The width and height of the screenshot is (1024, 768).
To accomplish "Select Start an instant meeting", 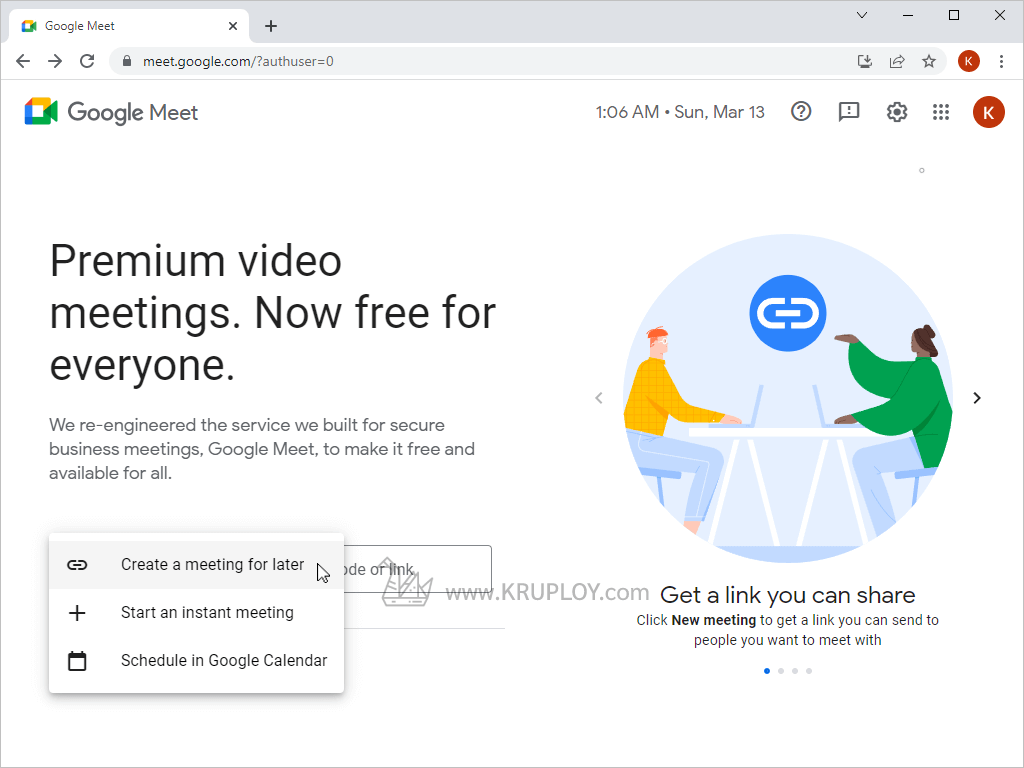I will [197, 613].
